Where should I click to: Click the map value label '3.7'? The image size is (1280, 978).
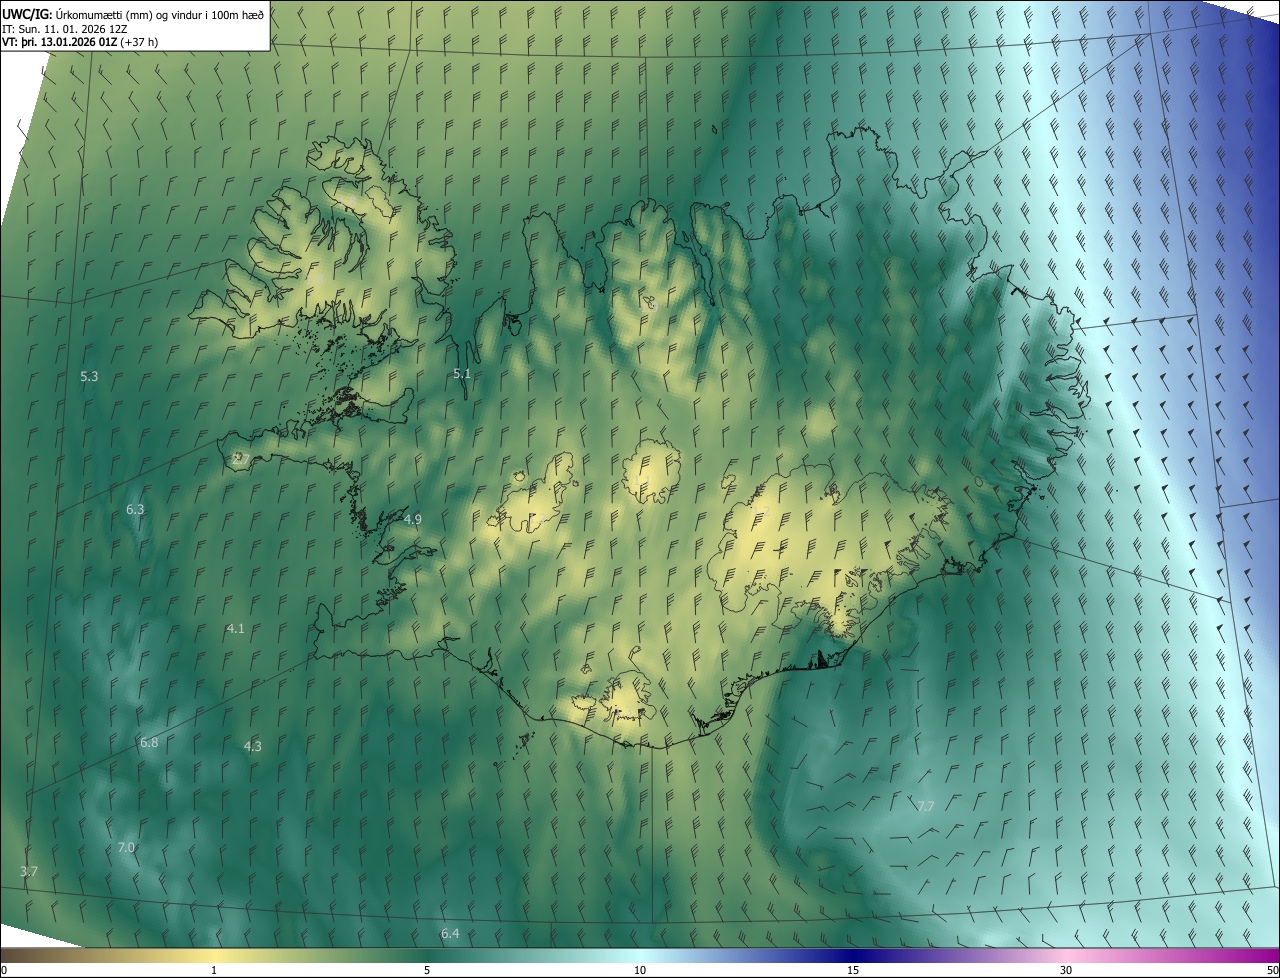(x=29, y=871)
